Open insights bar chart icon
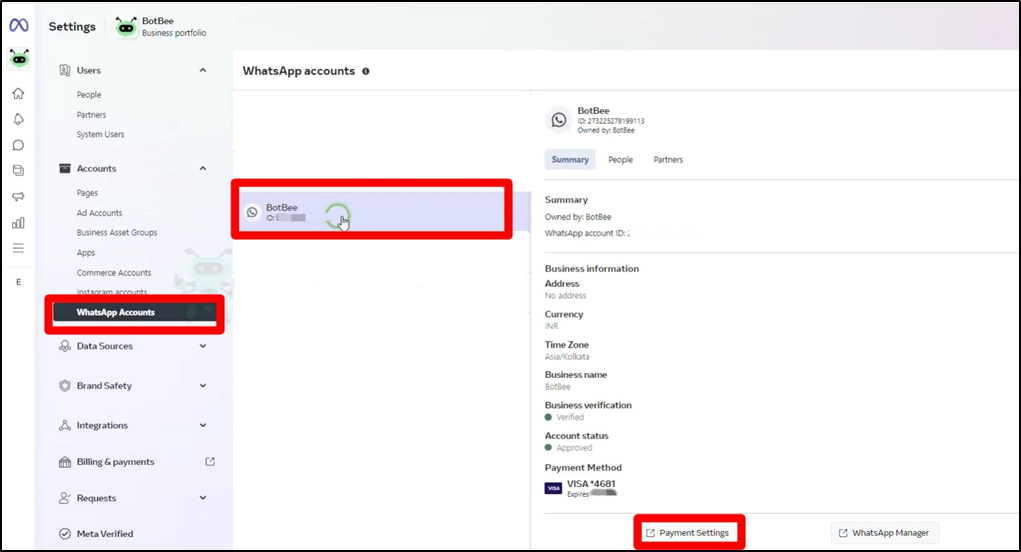The width and height of the screenshot is (1021, 552). pyautogui.click(x=18, y=222)
